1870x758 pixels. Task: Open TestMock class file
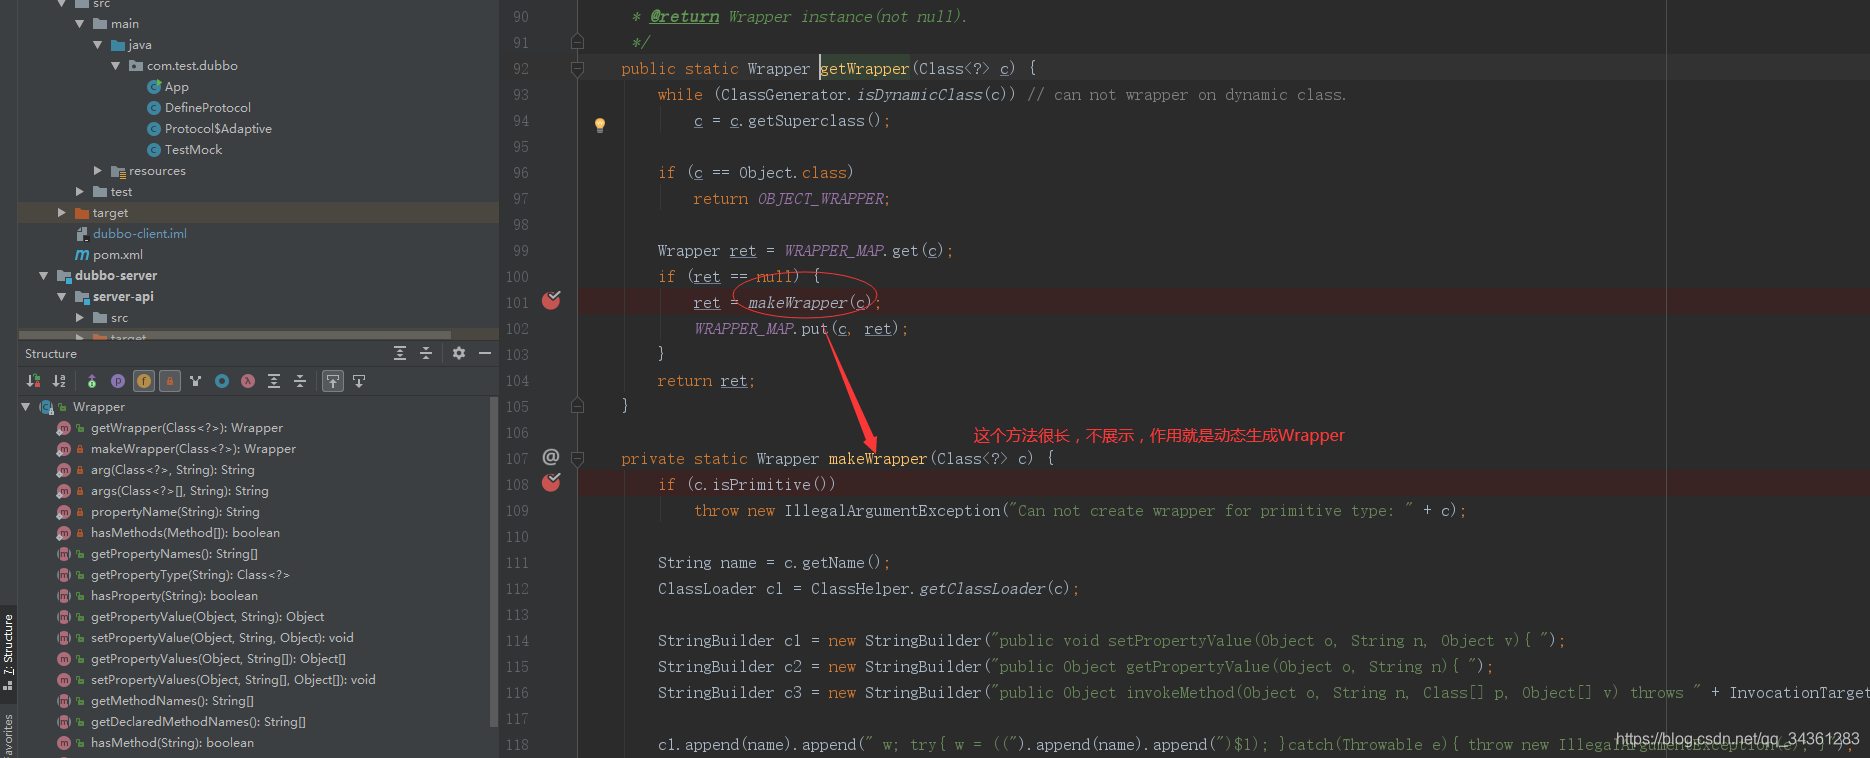coord(193,150)
